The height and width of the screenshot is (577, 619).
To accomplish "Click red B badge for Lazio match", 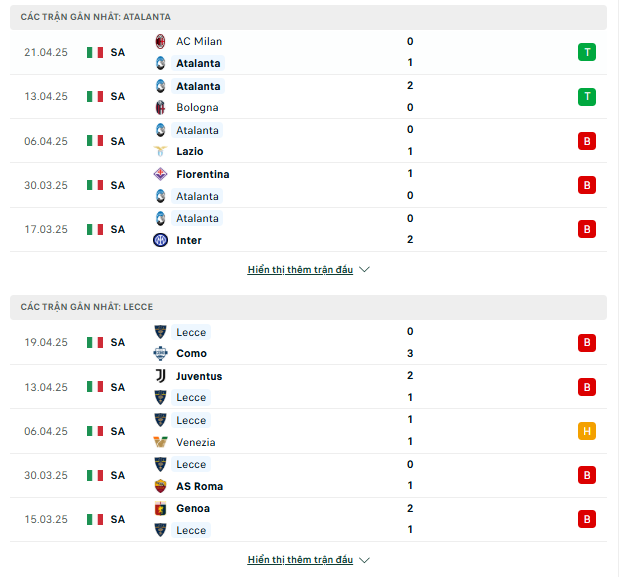I will pyautogui.click(x=587, y=141).
